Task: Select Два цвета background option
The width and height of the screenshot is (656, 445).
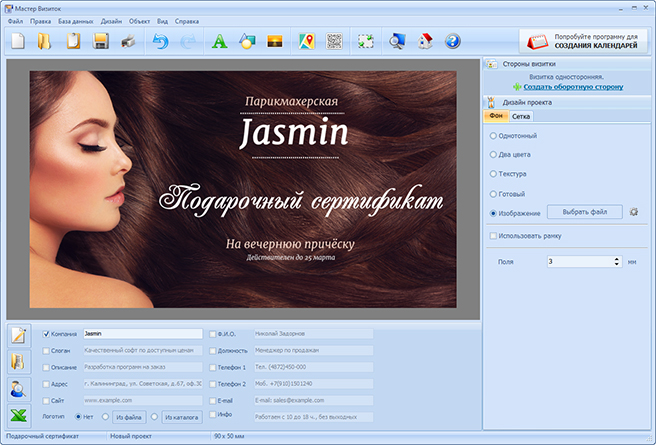Action: click(x=493, y=155)
